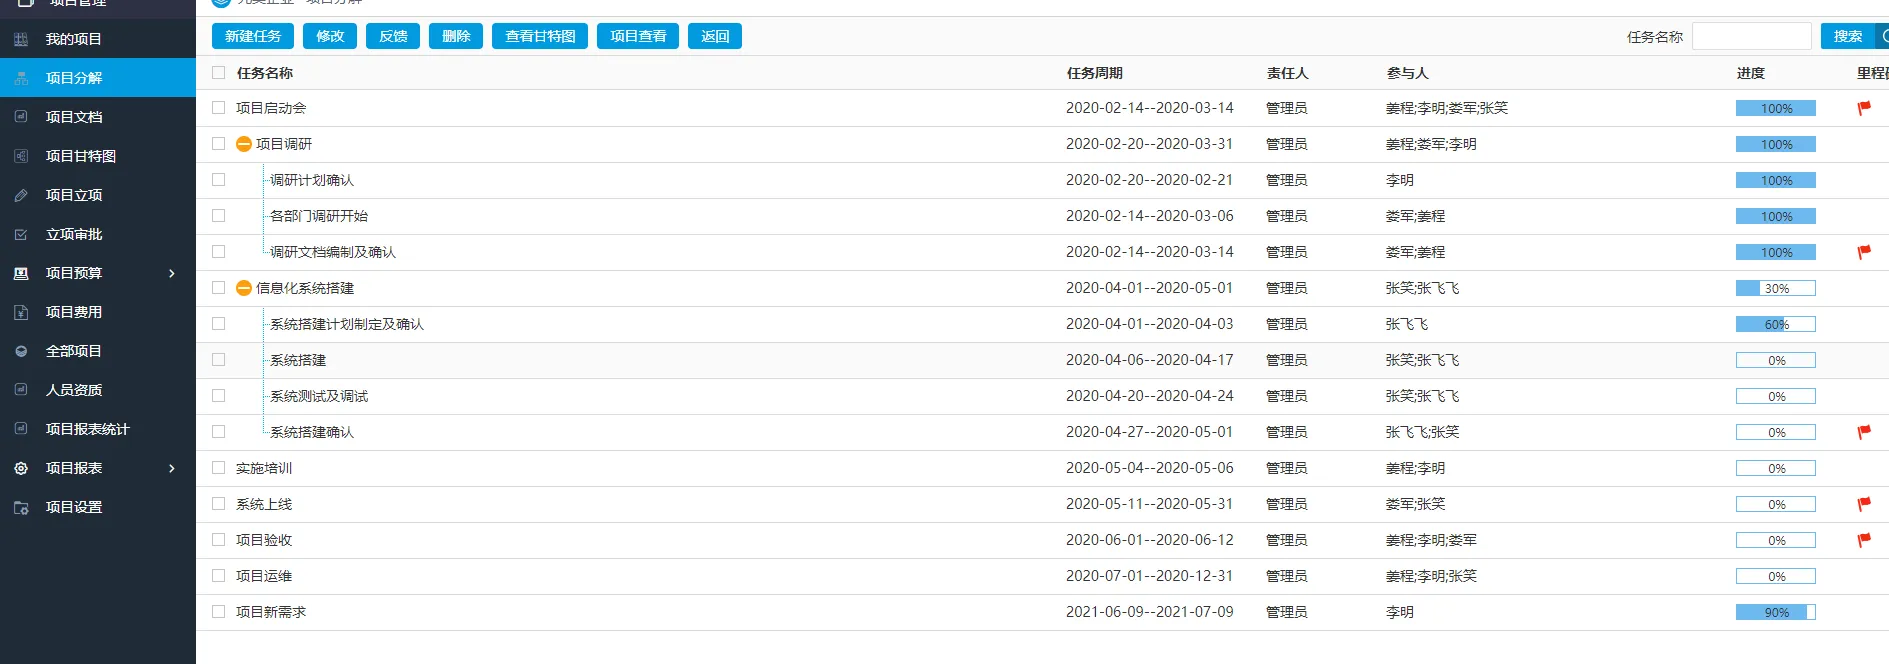Image resolution: width=1889 pixels, height=664 pixels.
Task: Click the red milestone flag for 系统上线
Action: [x=1864, y=504]
